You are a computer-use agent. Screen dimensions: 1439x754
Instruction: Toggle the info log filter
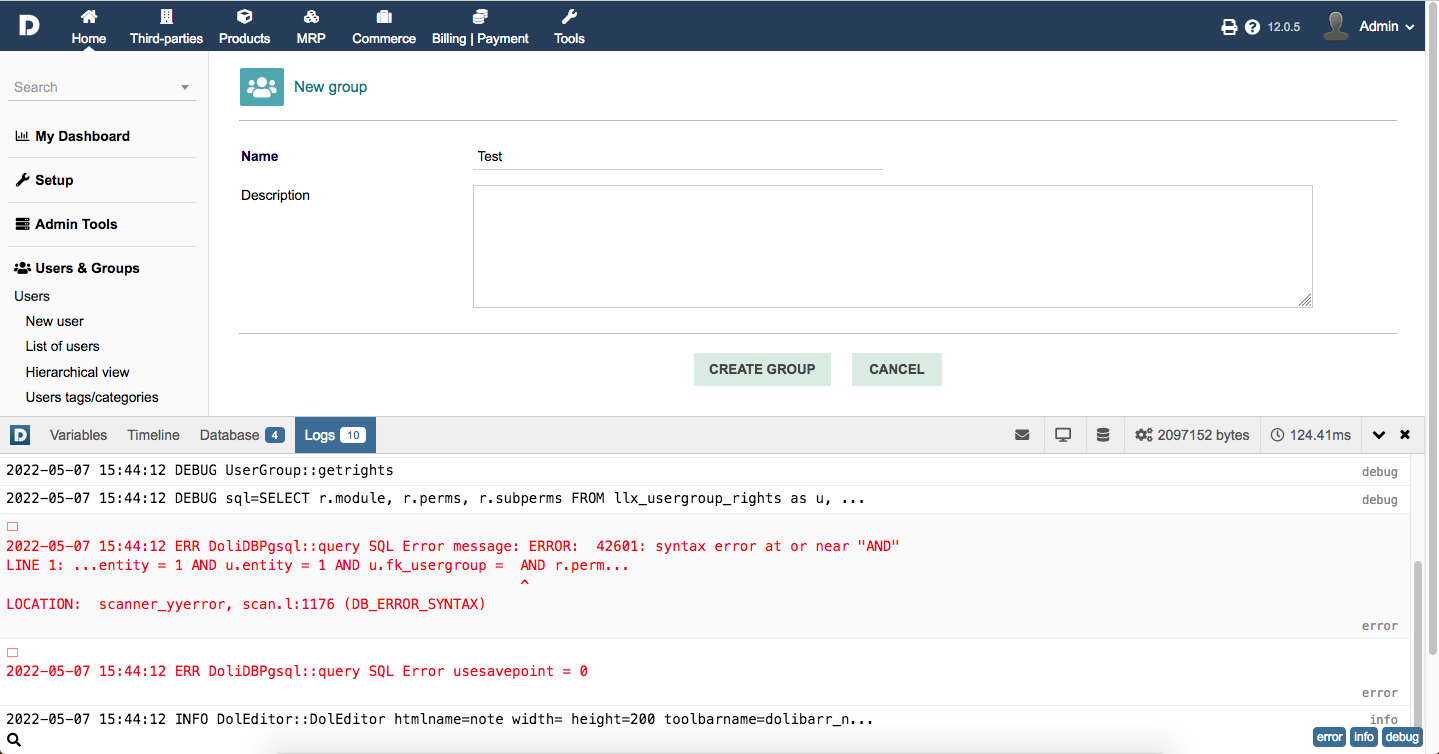point(1364,737)
